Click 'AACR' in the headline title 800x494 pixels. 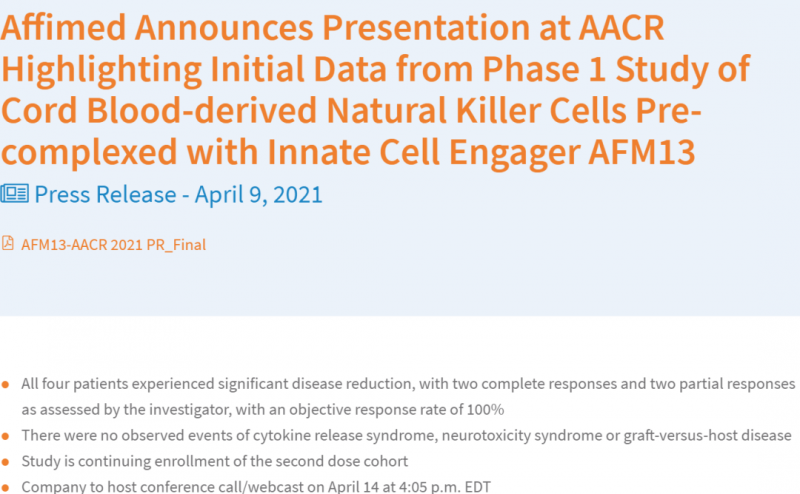pos(621,28)
